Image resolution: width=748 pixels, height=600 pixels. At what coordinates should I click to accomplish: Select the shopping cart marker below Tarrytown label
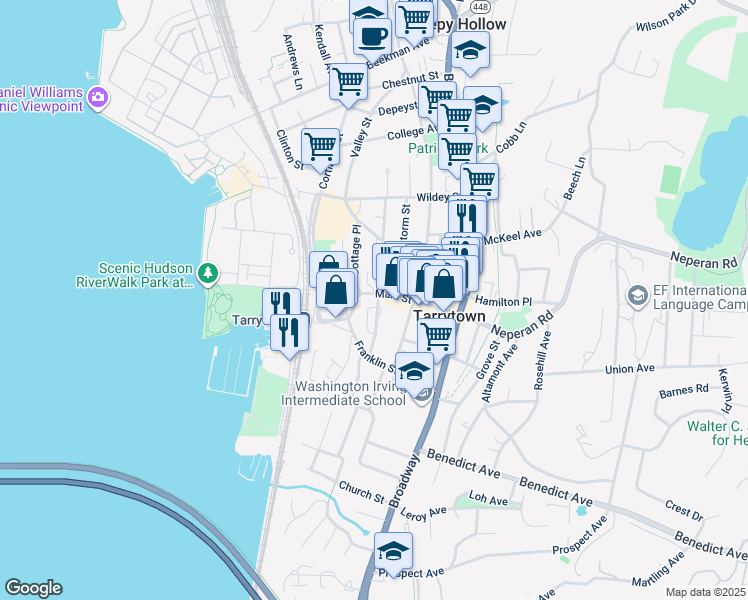tap(436, 337)
